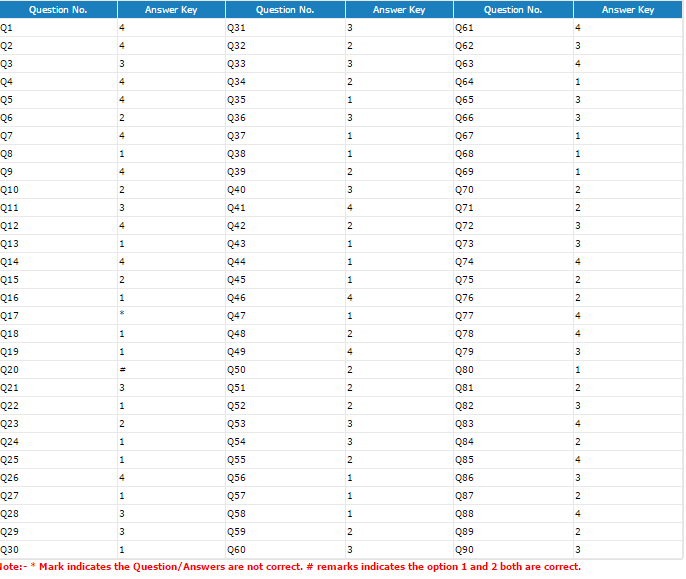Click the Question No. header above Q1
686x579 pixels.
58,10
